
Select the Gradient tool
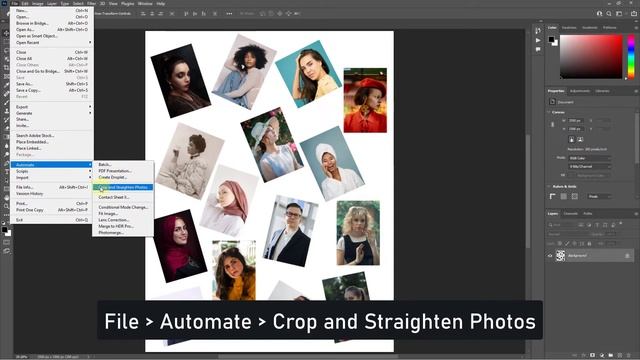pos(7,137)
